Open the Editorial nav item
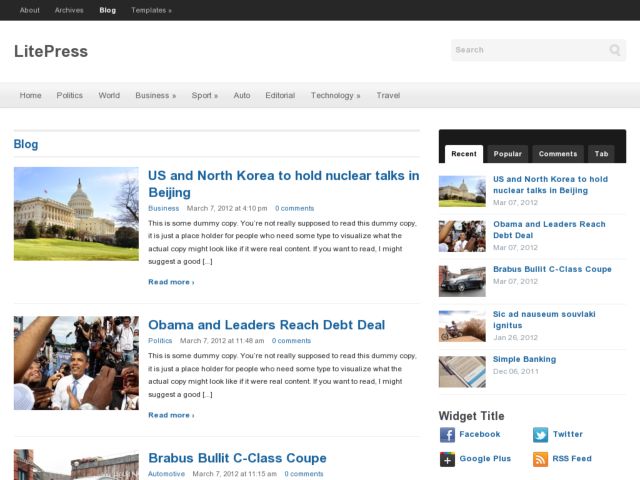640x480 pixels. pos(280,96)
